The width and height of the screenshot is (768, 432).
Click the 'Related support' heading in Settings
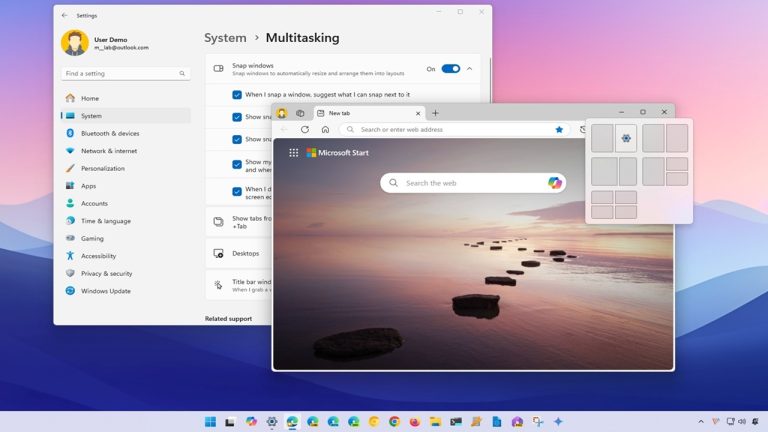(x=228, y=318)
